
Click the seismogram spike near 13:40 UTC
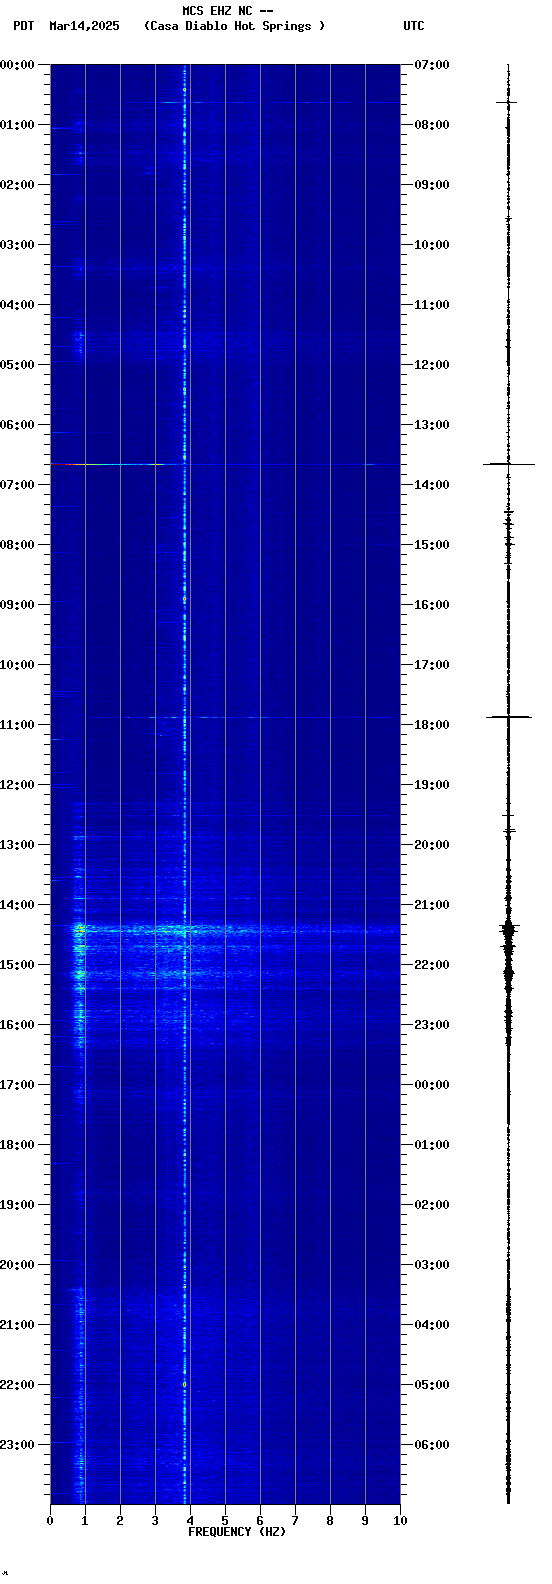tap(508, 464)
